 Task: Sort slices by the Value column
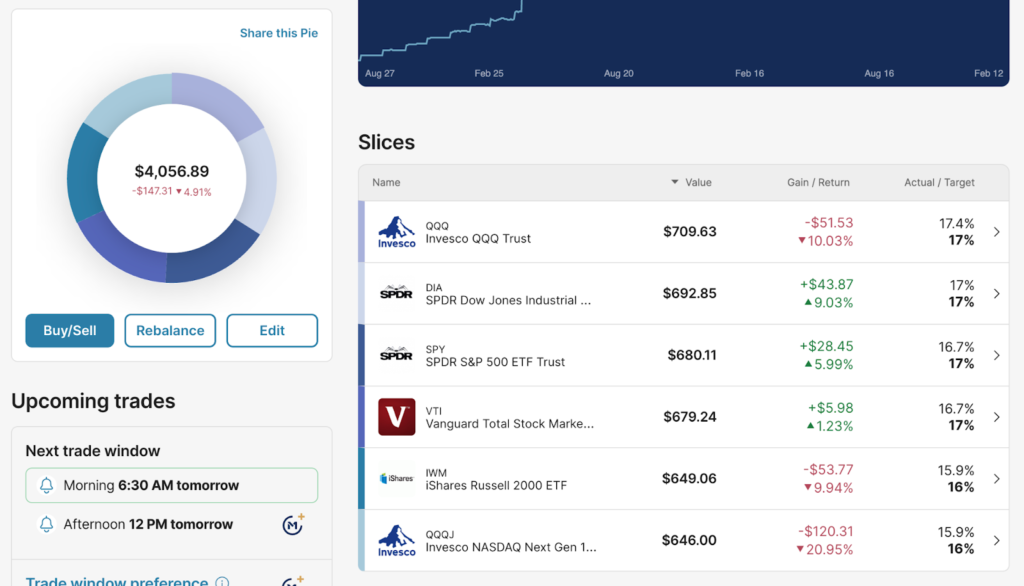(x=691, y=182)
